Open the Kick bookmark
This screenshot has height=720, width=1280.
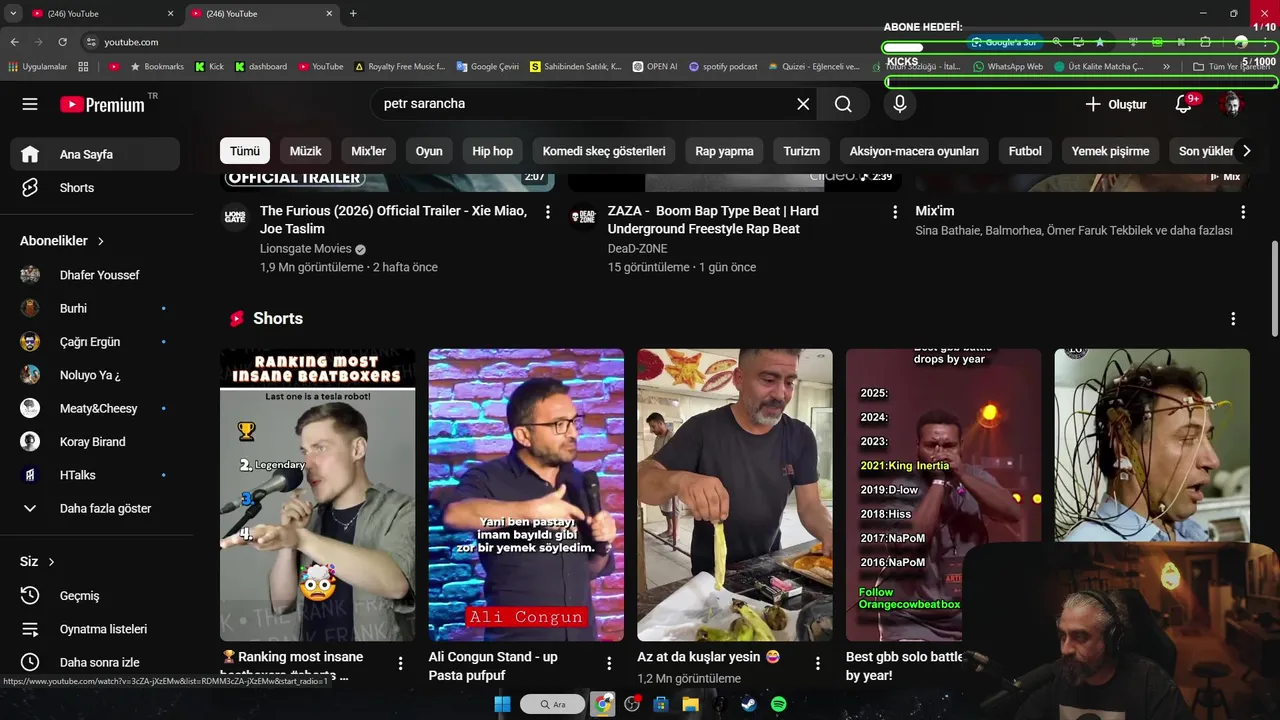(209, 67)
